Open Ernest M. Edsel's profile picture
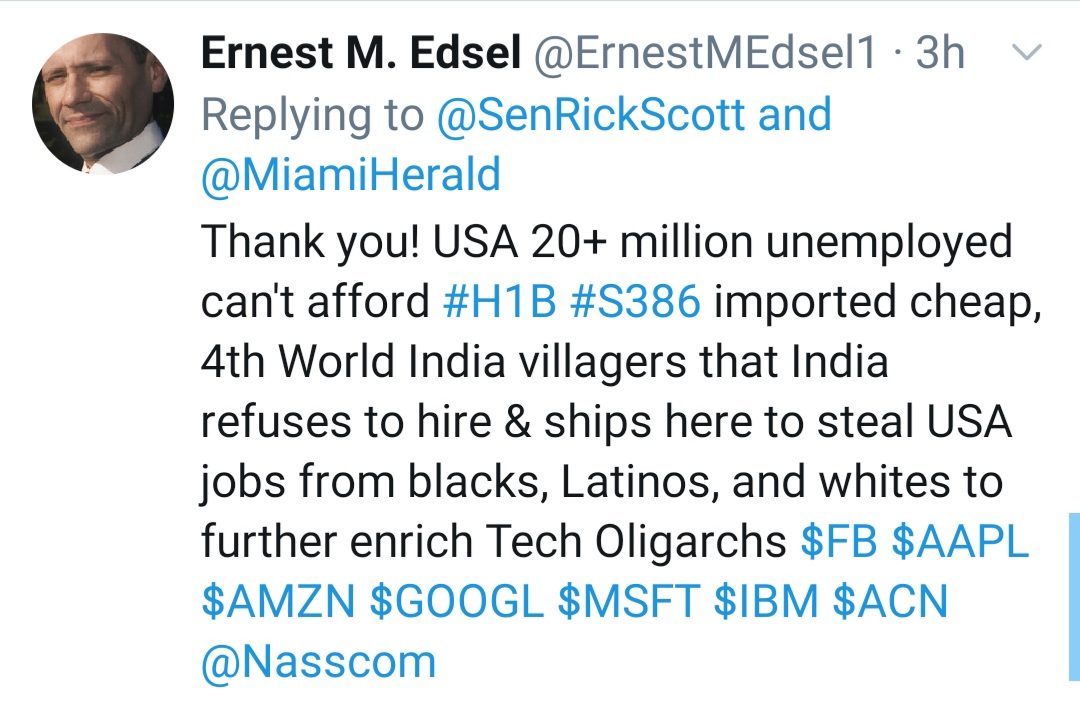This screenshot has width=1080, height=713. (x=103, y=104)
